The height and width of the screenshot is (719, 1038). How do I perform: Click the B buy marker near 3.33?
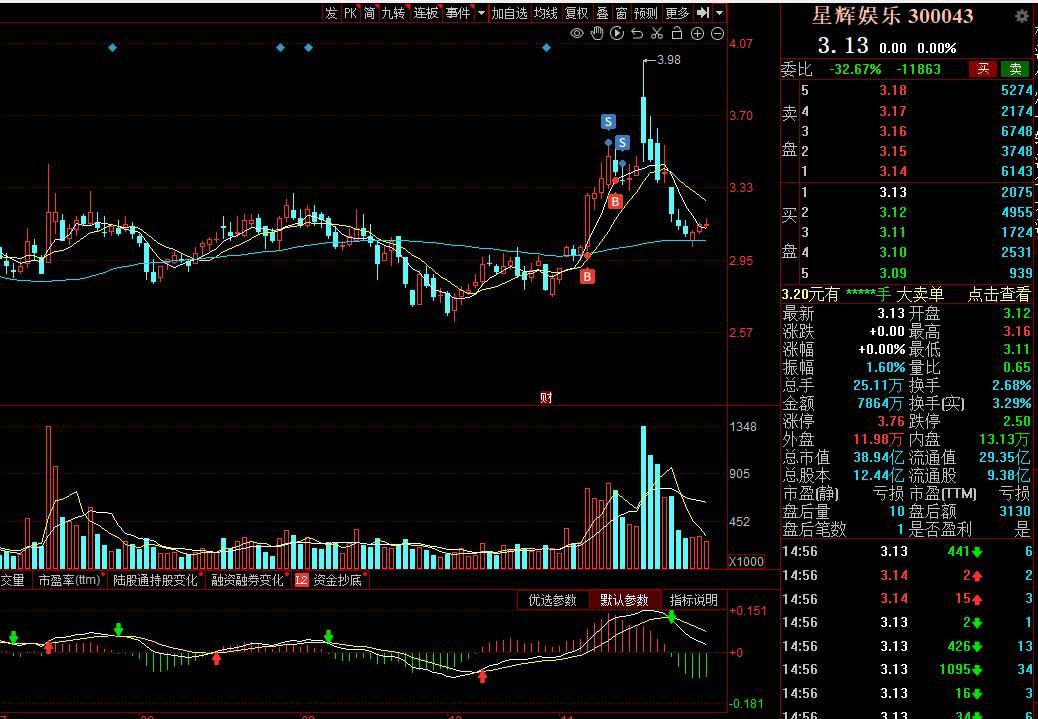click(x=616, y=201)
